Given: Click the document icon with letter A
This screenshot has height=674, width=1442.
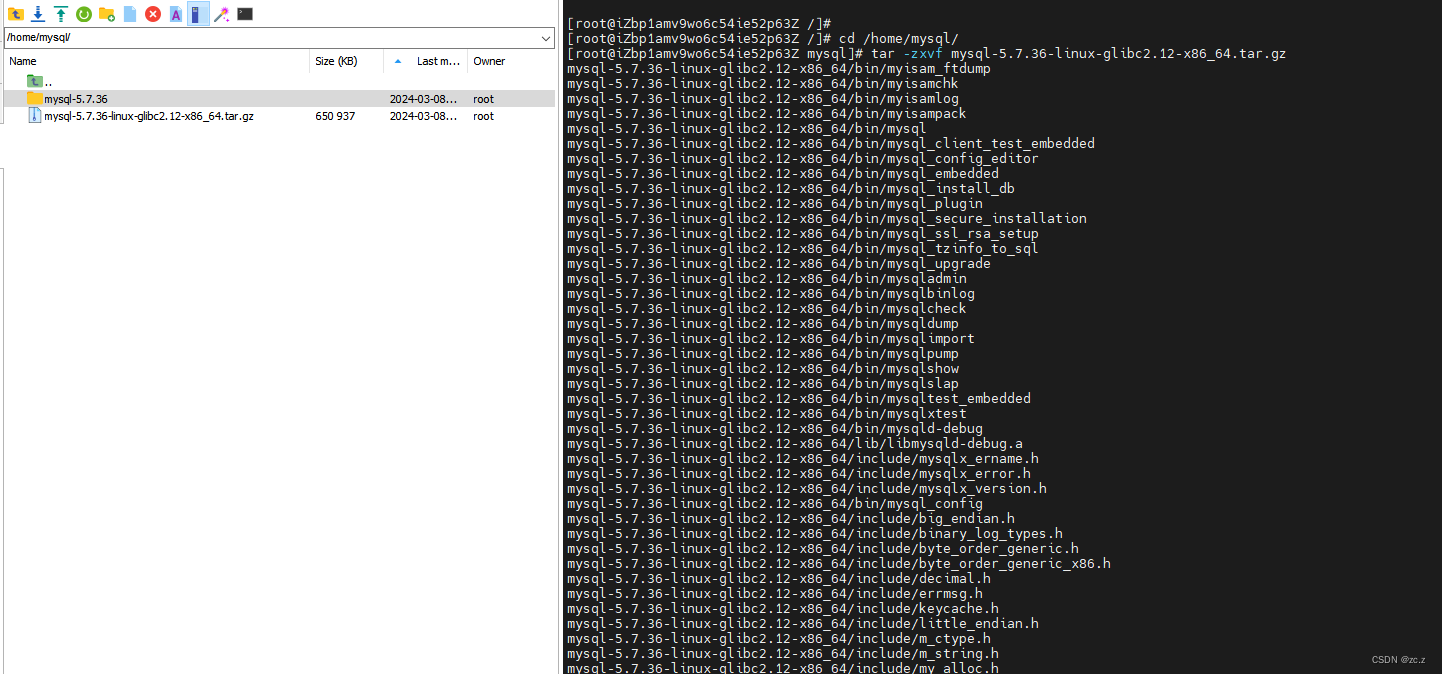Looking at the screenshot, I should tap(176, 14).
